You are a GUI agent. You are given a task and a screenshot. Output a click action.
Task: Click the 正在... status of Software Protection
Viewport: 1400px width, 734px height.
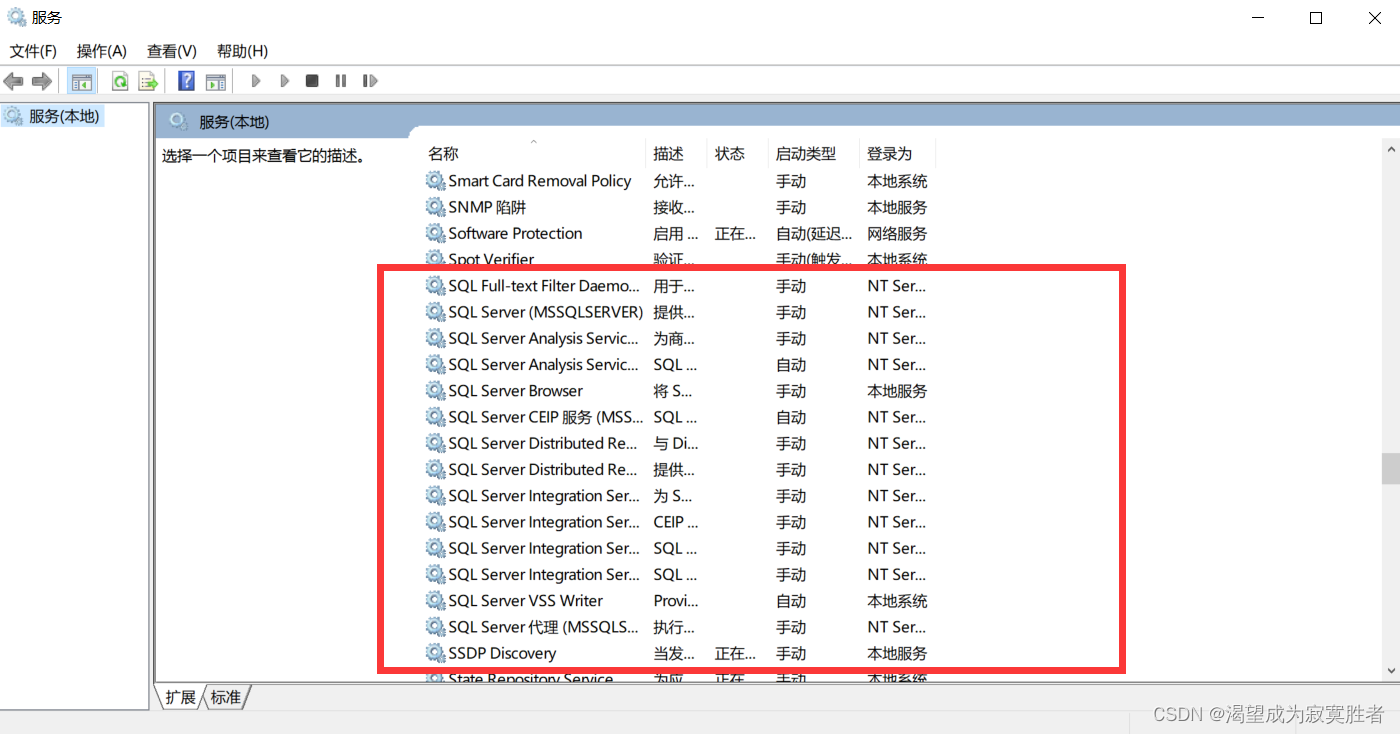click(735, 233)
